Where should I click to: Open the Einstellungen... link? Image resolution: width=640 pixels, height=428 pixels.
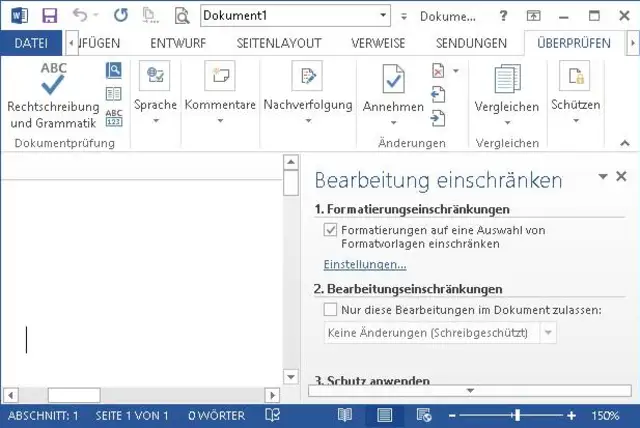365,264
